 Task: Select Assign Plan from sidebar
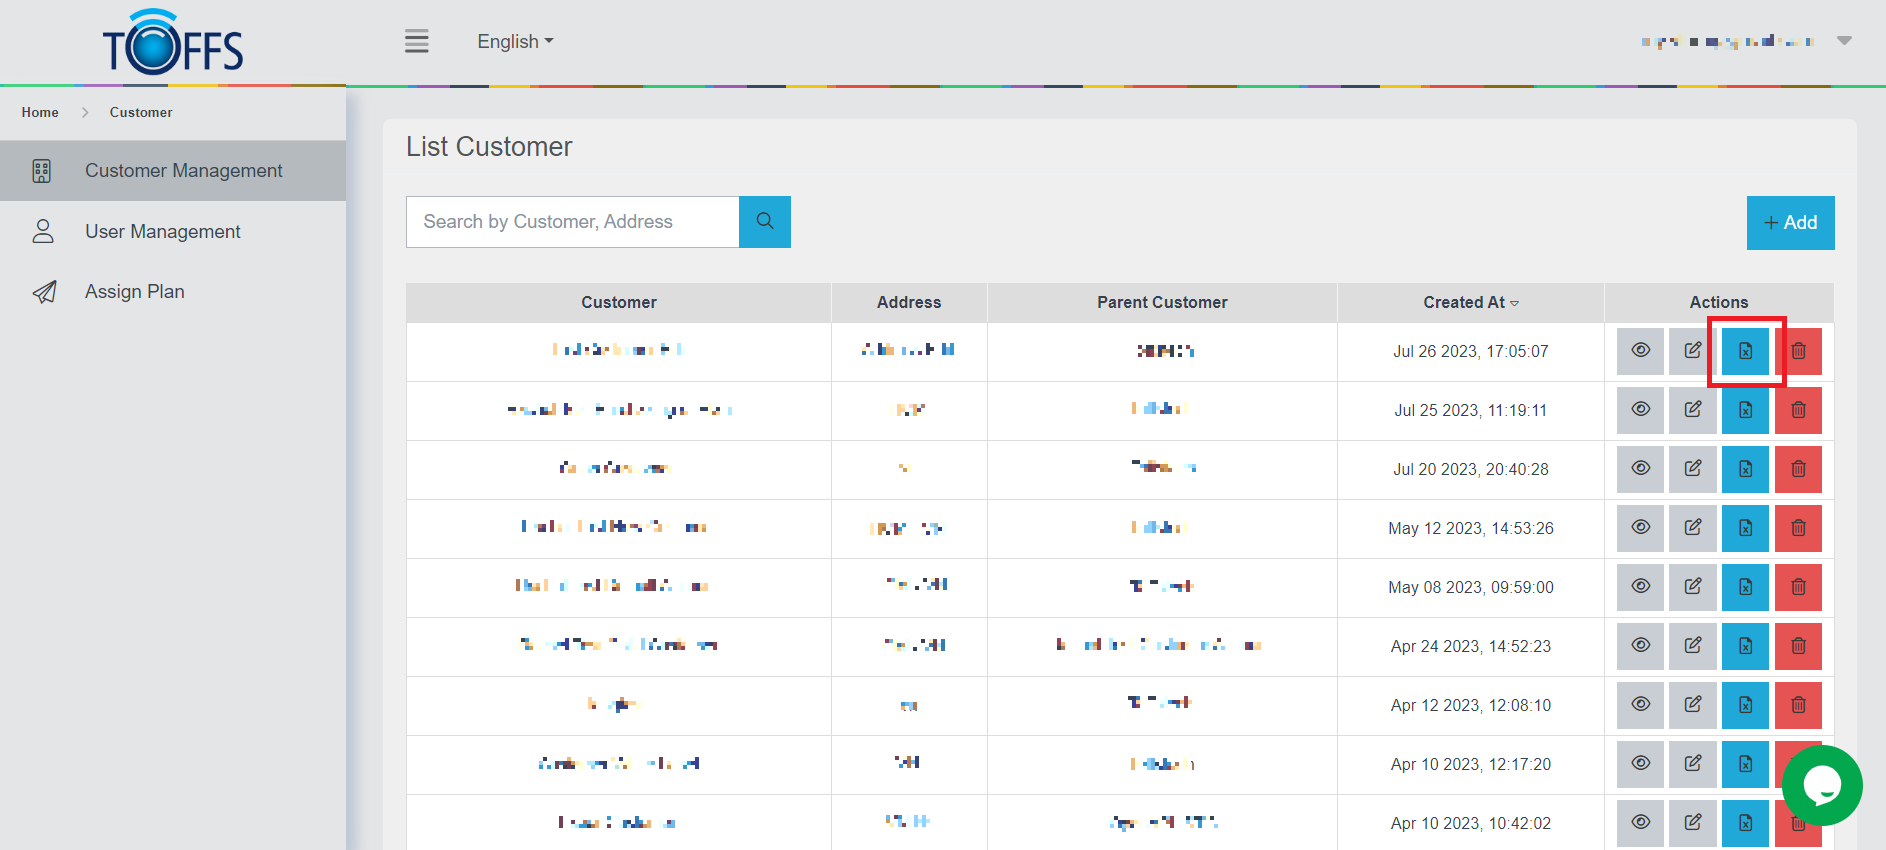pyautogui.click(x=134, y=291)
